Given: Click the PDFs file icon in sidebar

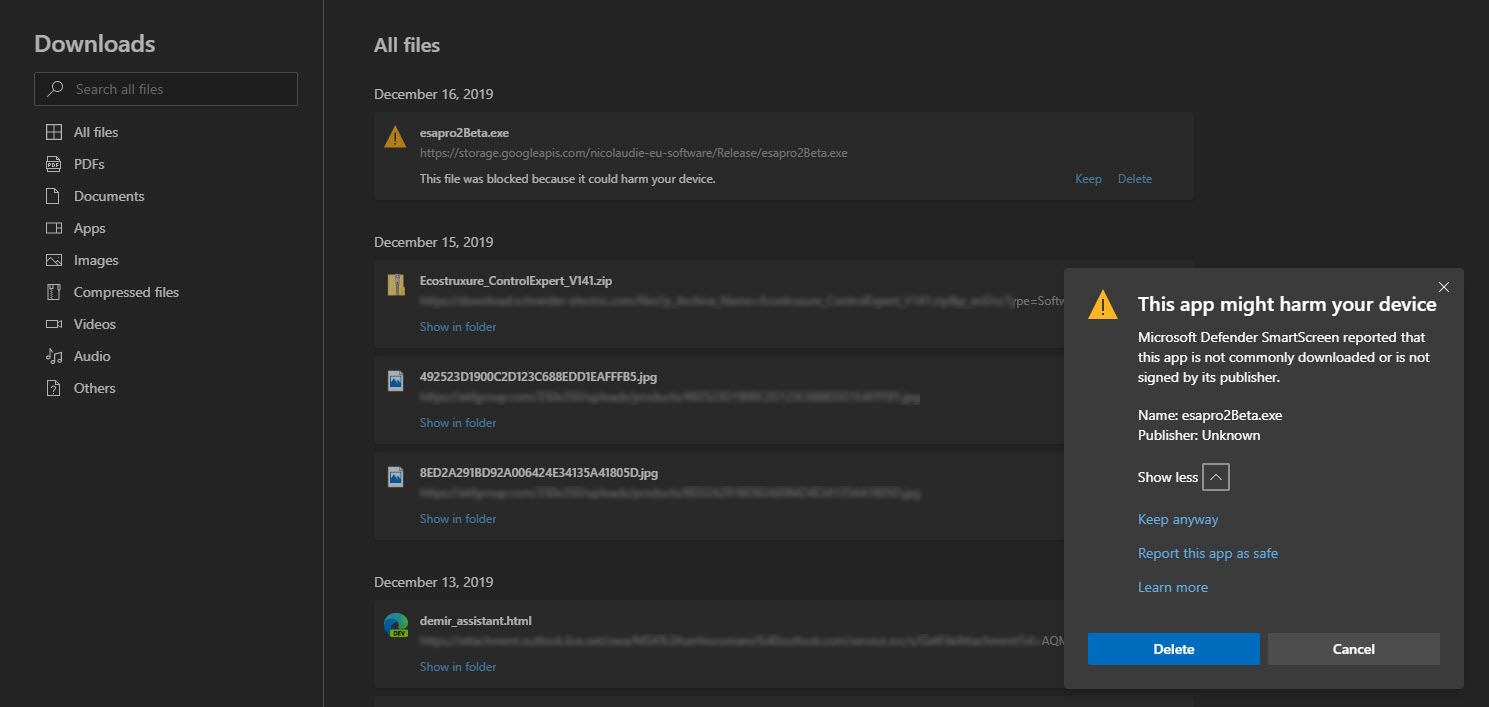Looking at the screenshot, I should [x=54, y=164].
